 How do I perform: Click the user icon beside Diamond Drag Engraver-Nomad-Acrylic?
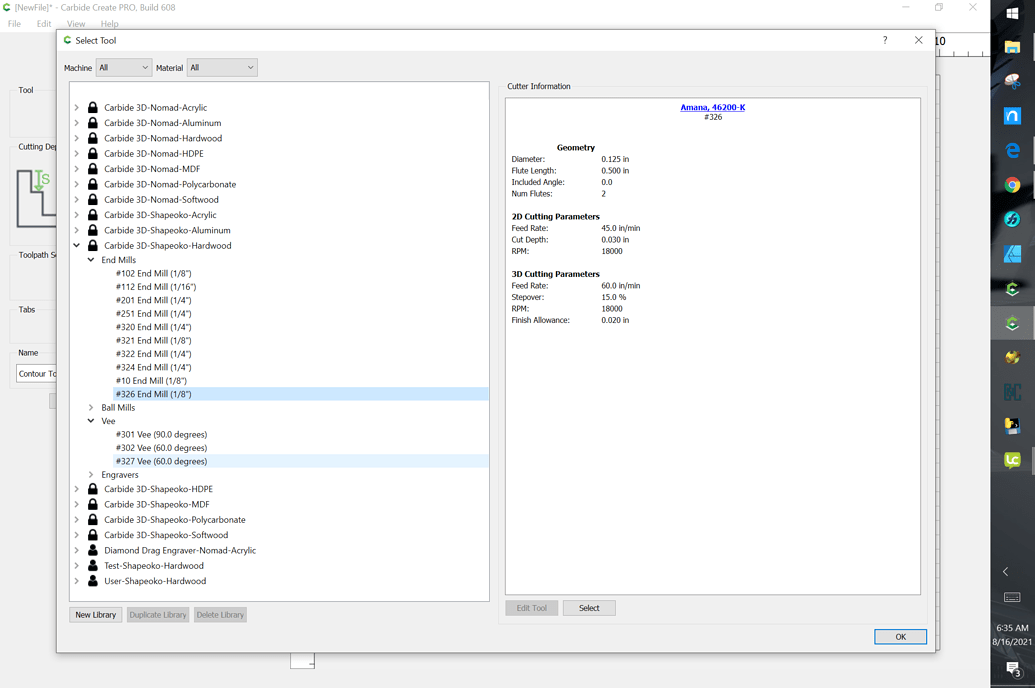pos(93,551)
